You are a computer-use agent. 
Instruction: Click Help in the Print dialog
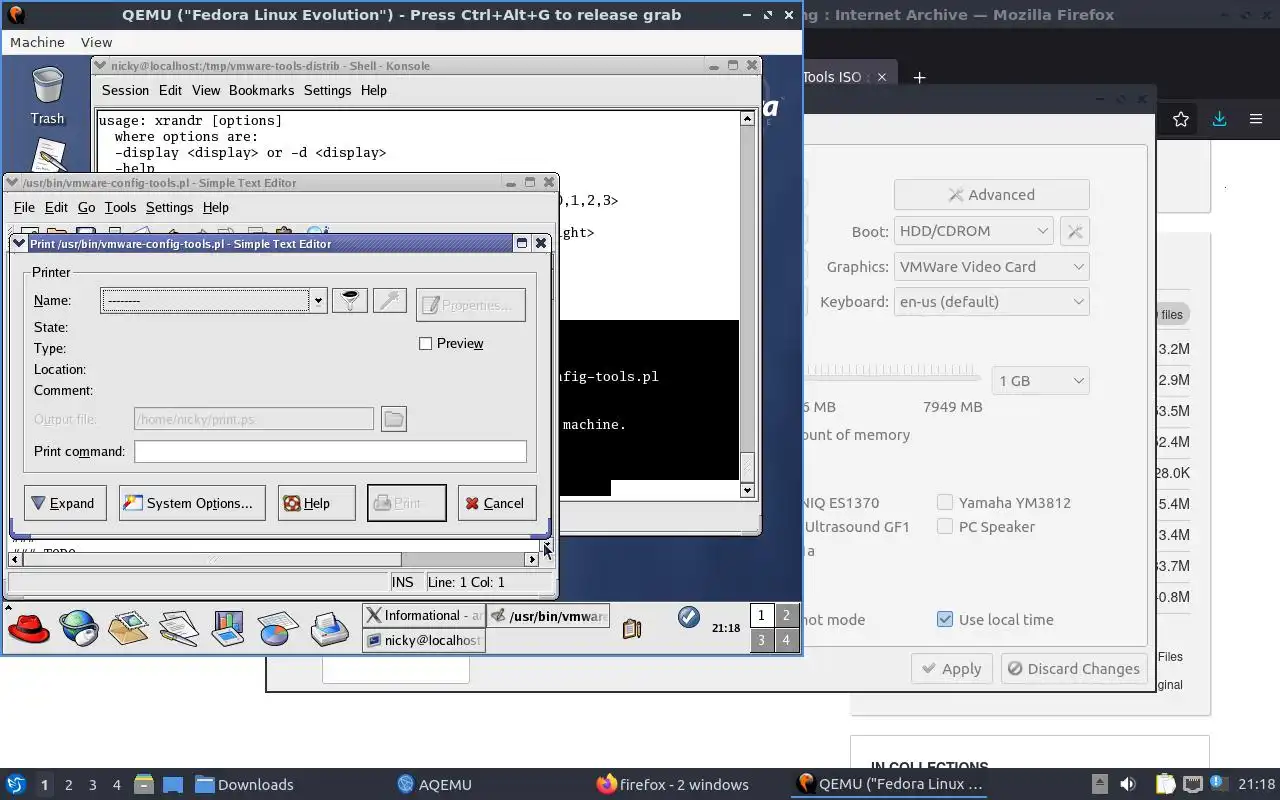[x=316, y=503]
